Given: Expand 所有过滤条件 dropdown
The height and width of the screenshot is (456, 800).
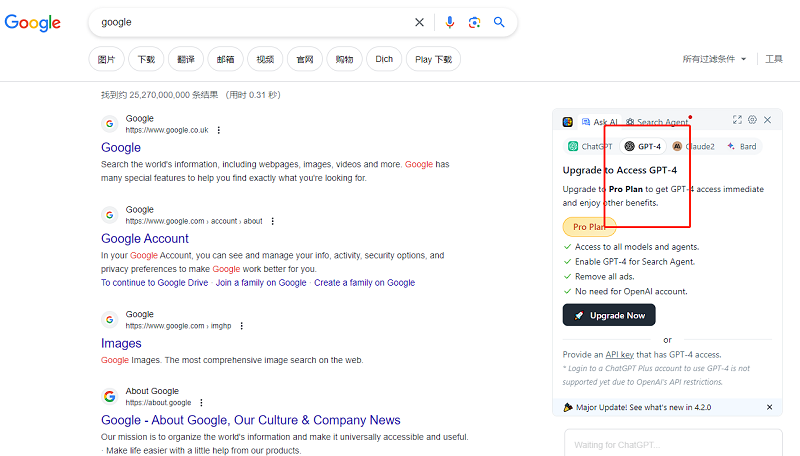Looking at the screenshot, I should point(714,59).
